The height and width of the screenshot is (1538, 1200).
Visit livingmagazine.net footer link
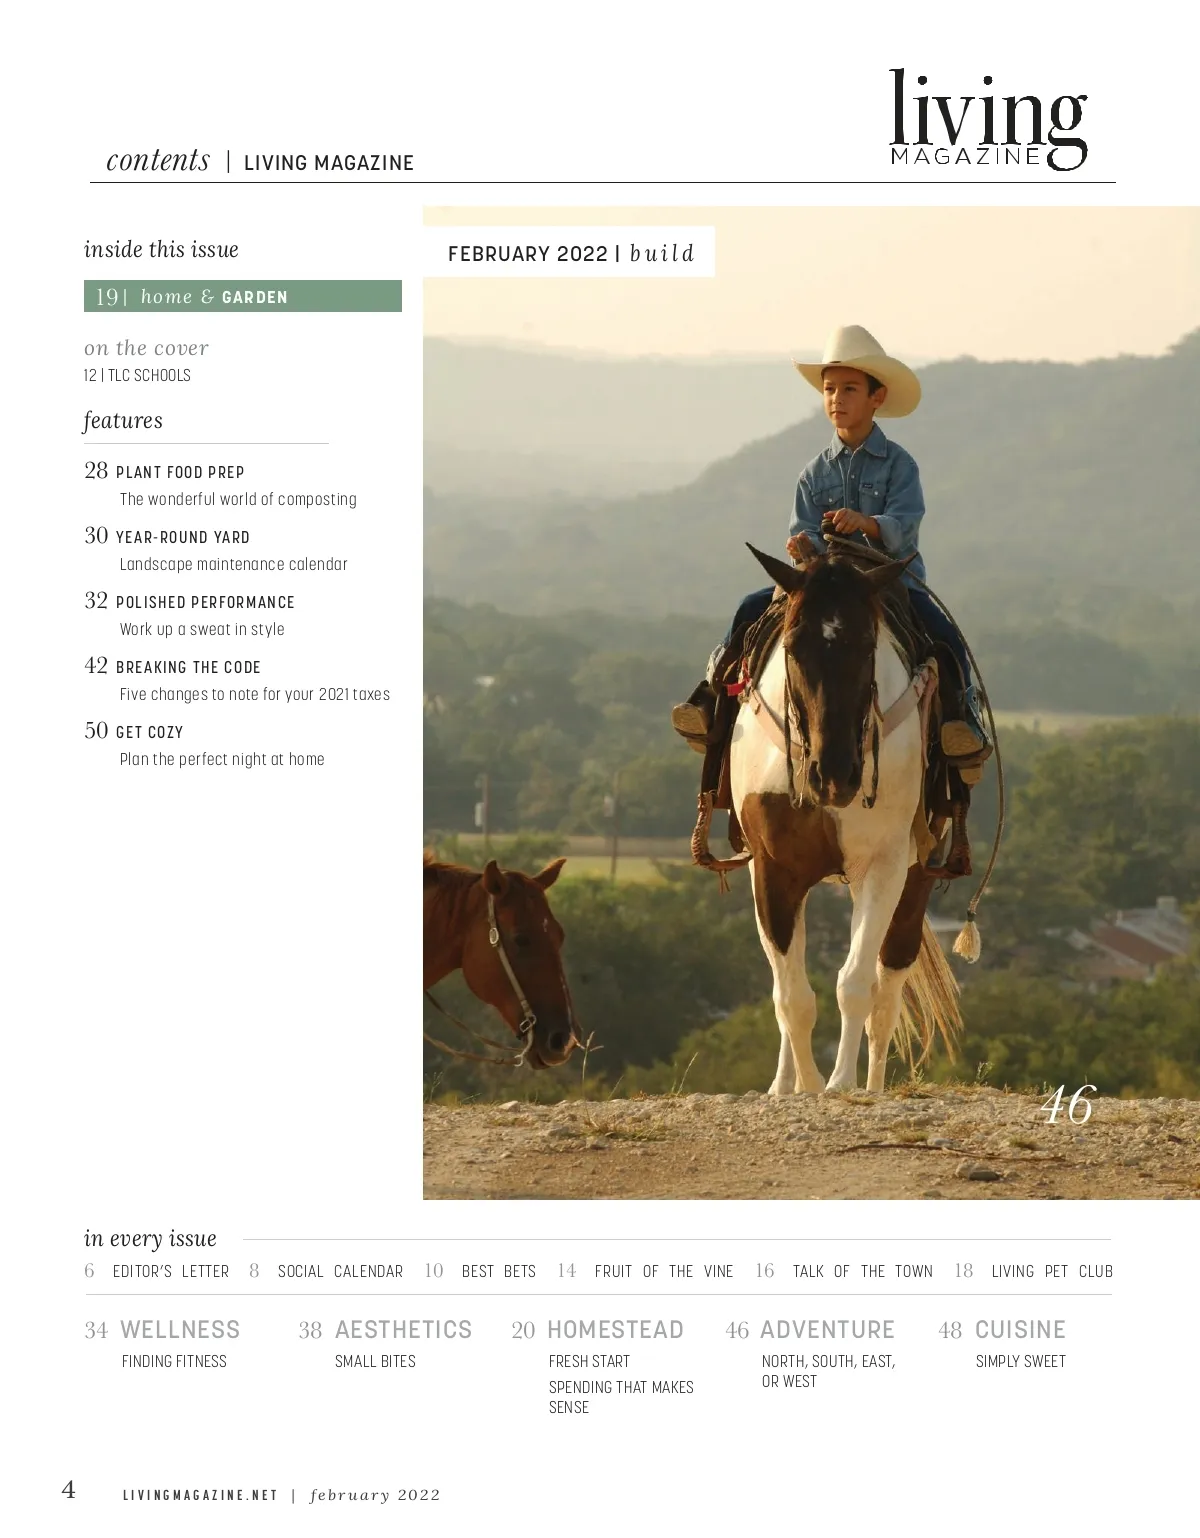(200, 1496)
